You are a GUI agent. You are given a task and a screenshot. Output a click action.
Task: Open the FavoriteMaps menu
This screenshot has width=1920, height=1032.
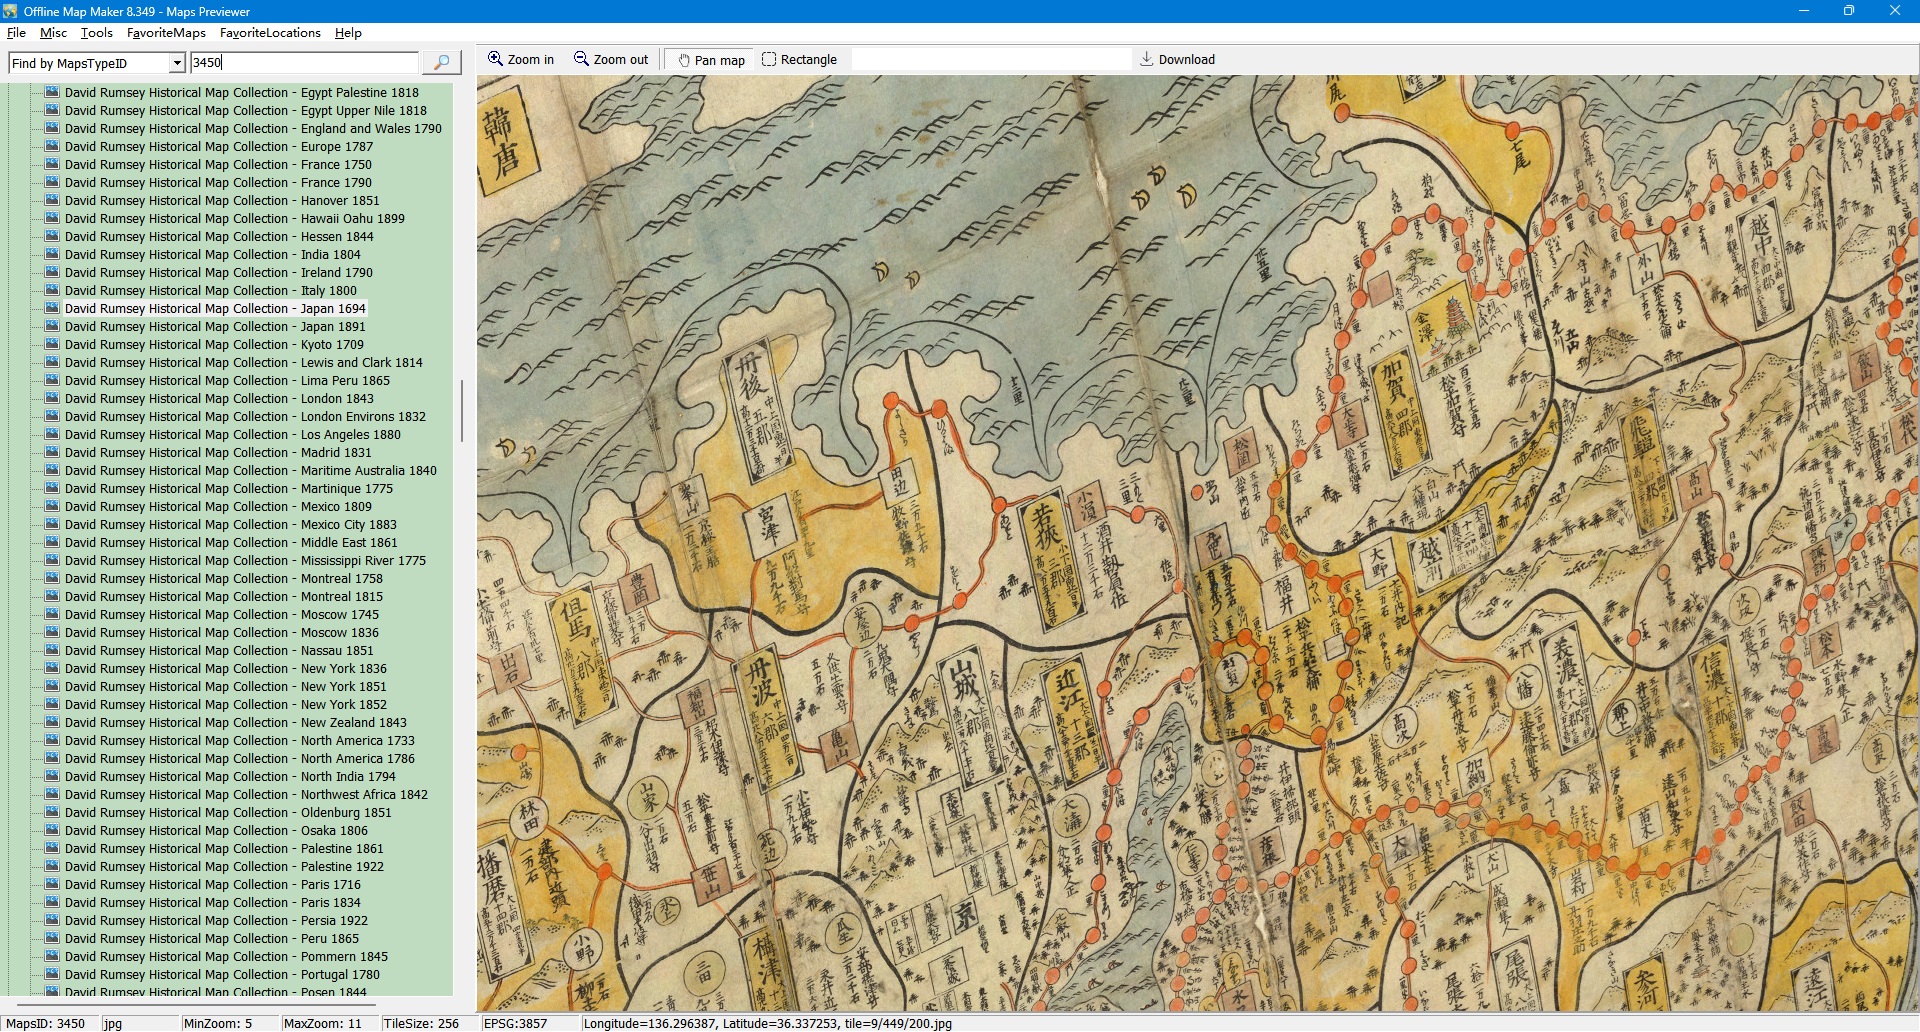(166, 33)
